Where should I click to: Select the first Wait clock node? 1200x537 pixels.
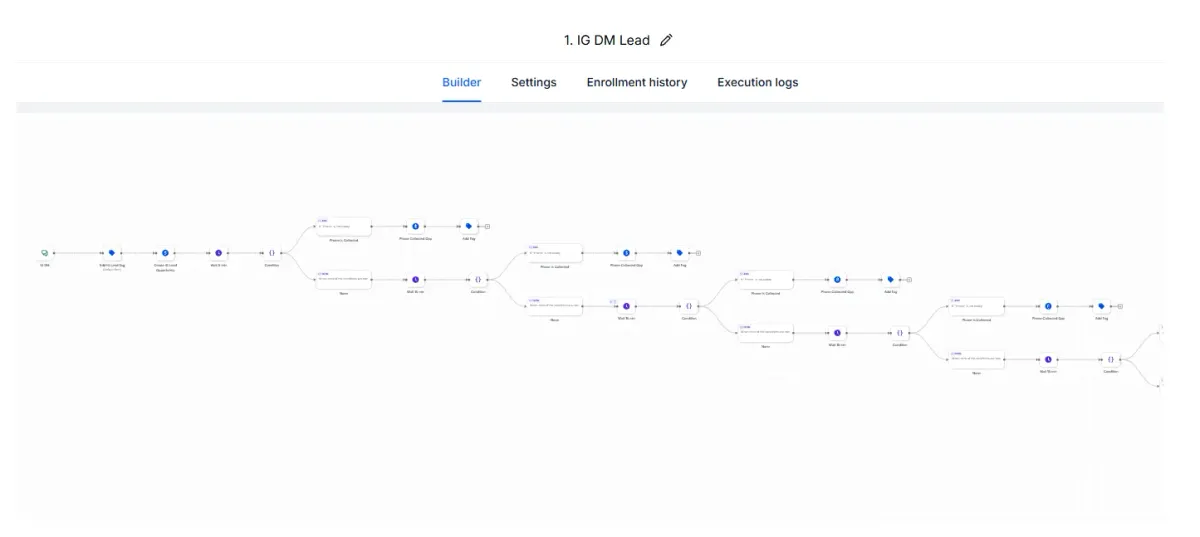pyautogui.click(x=218, y=253)
